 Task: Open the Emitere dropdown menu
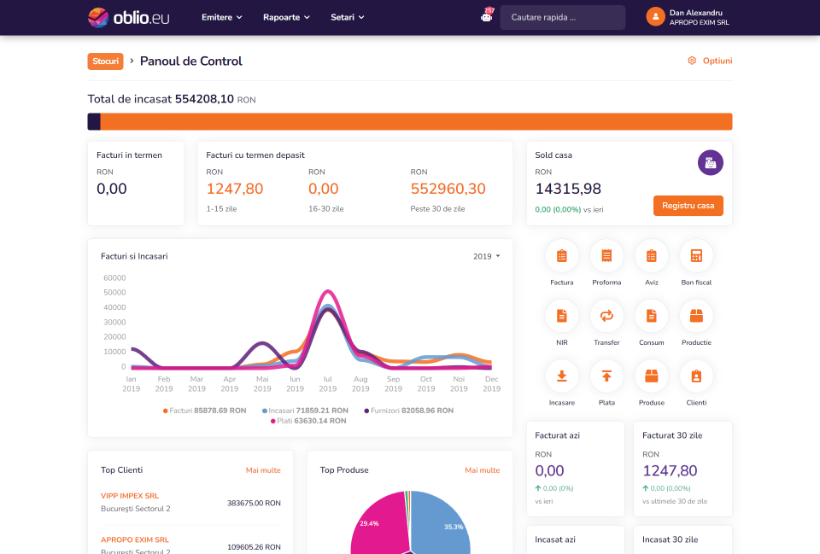point(222,17)
